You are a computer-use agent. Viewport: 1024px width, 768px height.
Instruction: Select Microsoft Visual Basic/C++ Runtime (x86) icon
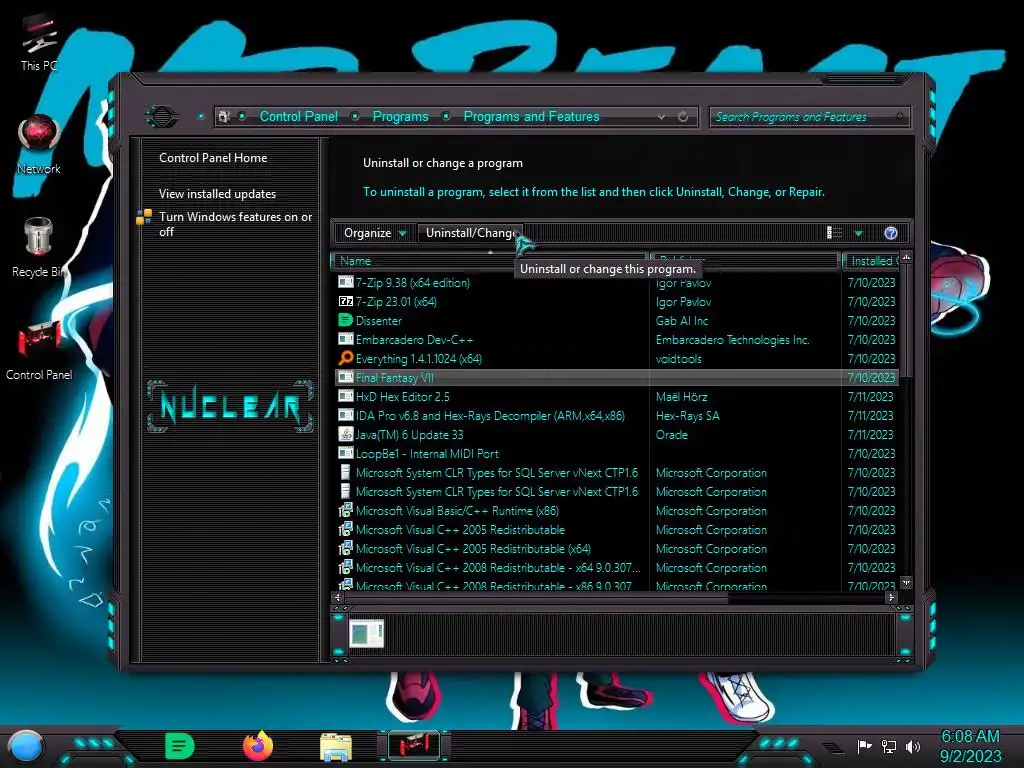click(x=345, y=511)
